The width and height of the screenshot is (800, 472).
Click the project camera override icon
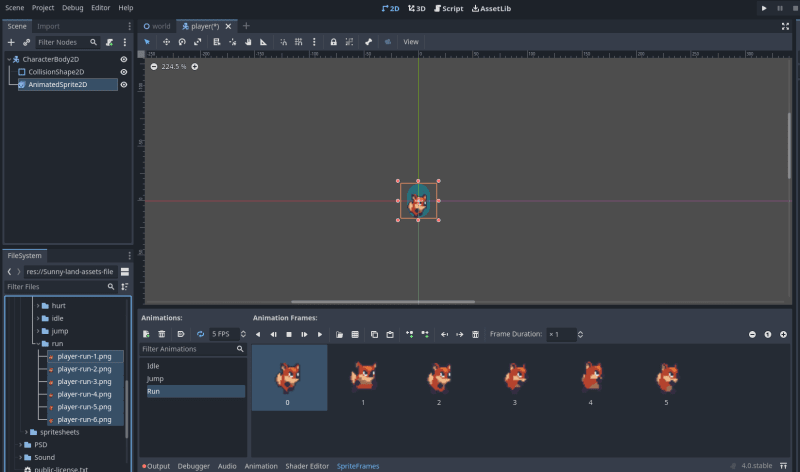[x=388, y=42]
